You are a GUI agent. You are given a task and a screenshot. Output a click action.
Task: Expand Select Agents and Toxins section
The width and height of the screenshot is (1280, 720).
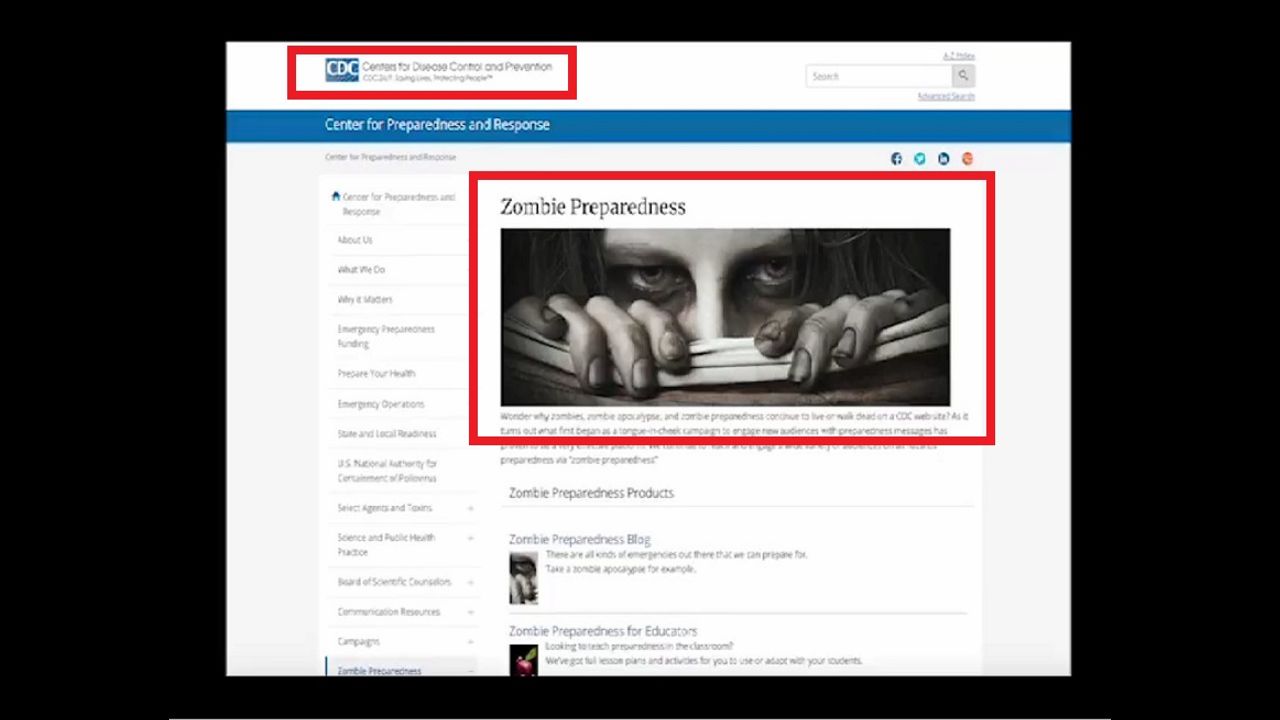click(471, 509)
